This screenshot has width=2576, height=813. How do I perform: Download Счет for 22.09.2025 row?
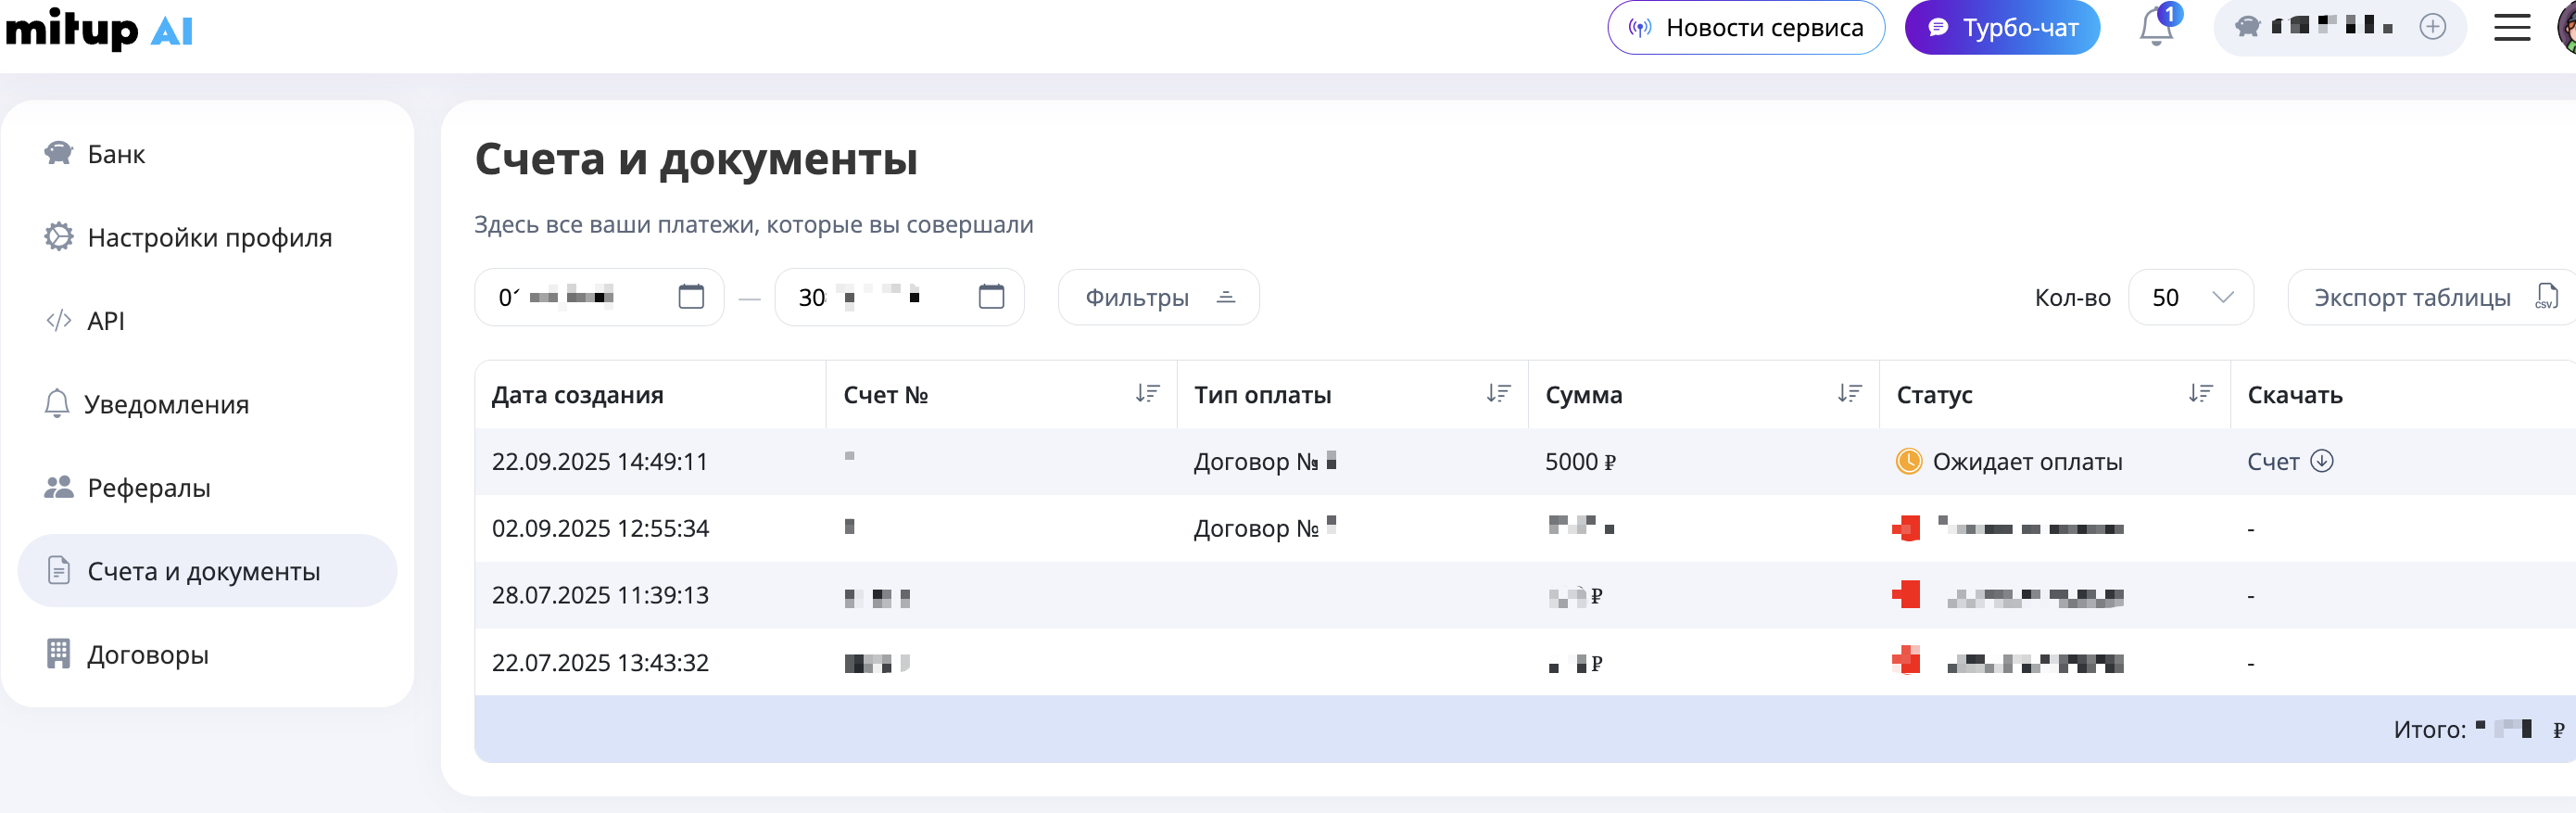[2290, 461]
